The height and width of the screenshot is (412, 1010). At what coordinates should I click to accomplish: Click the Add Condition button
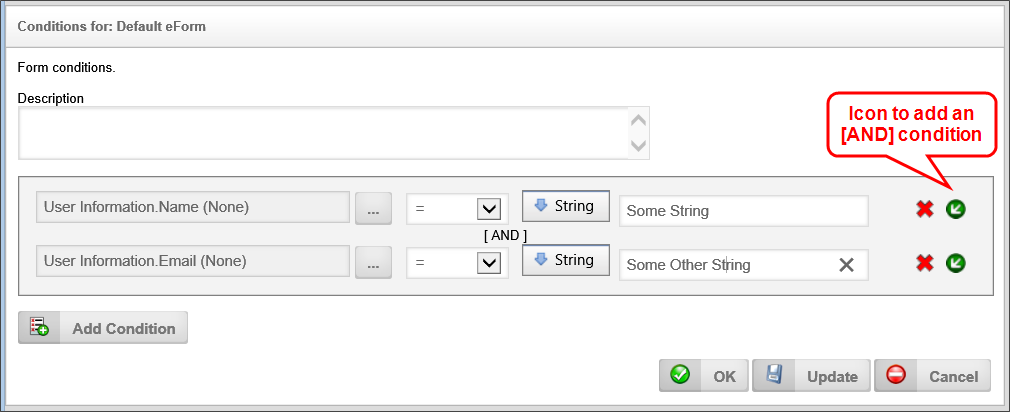(103, 328)
